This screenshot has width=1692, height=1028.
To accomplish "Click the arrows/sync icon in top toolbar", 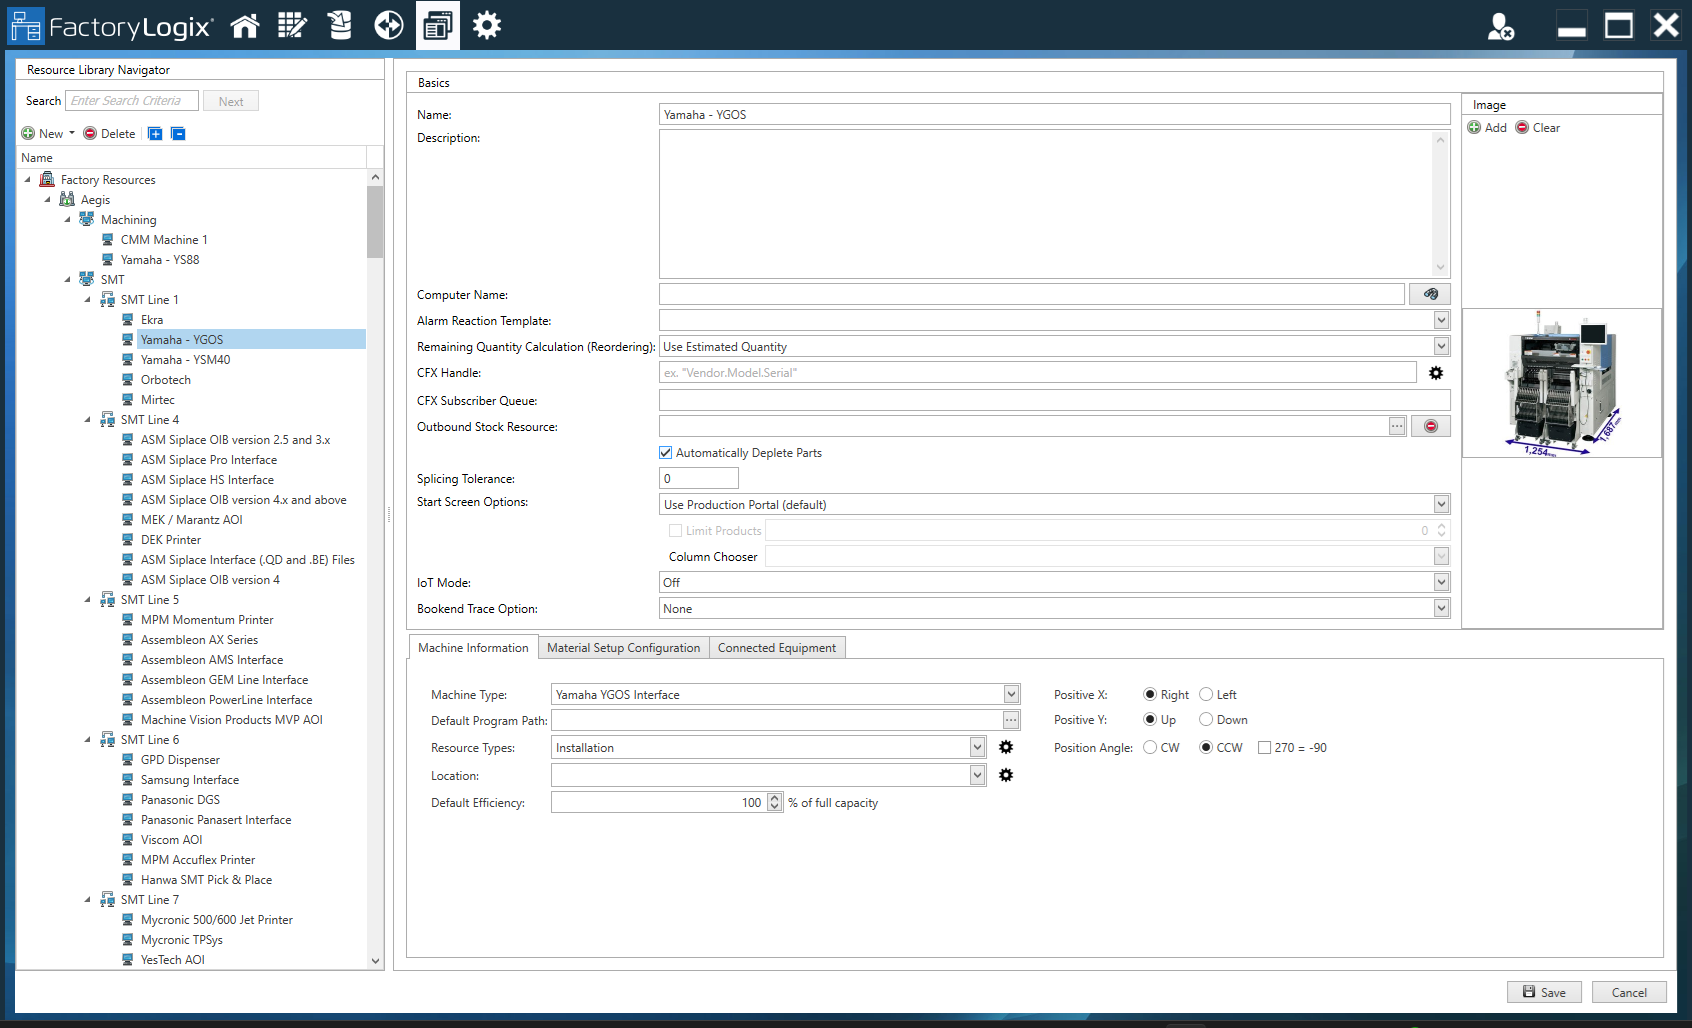I will click(x=388, y=25).
